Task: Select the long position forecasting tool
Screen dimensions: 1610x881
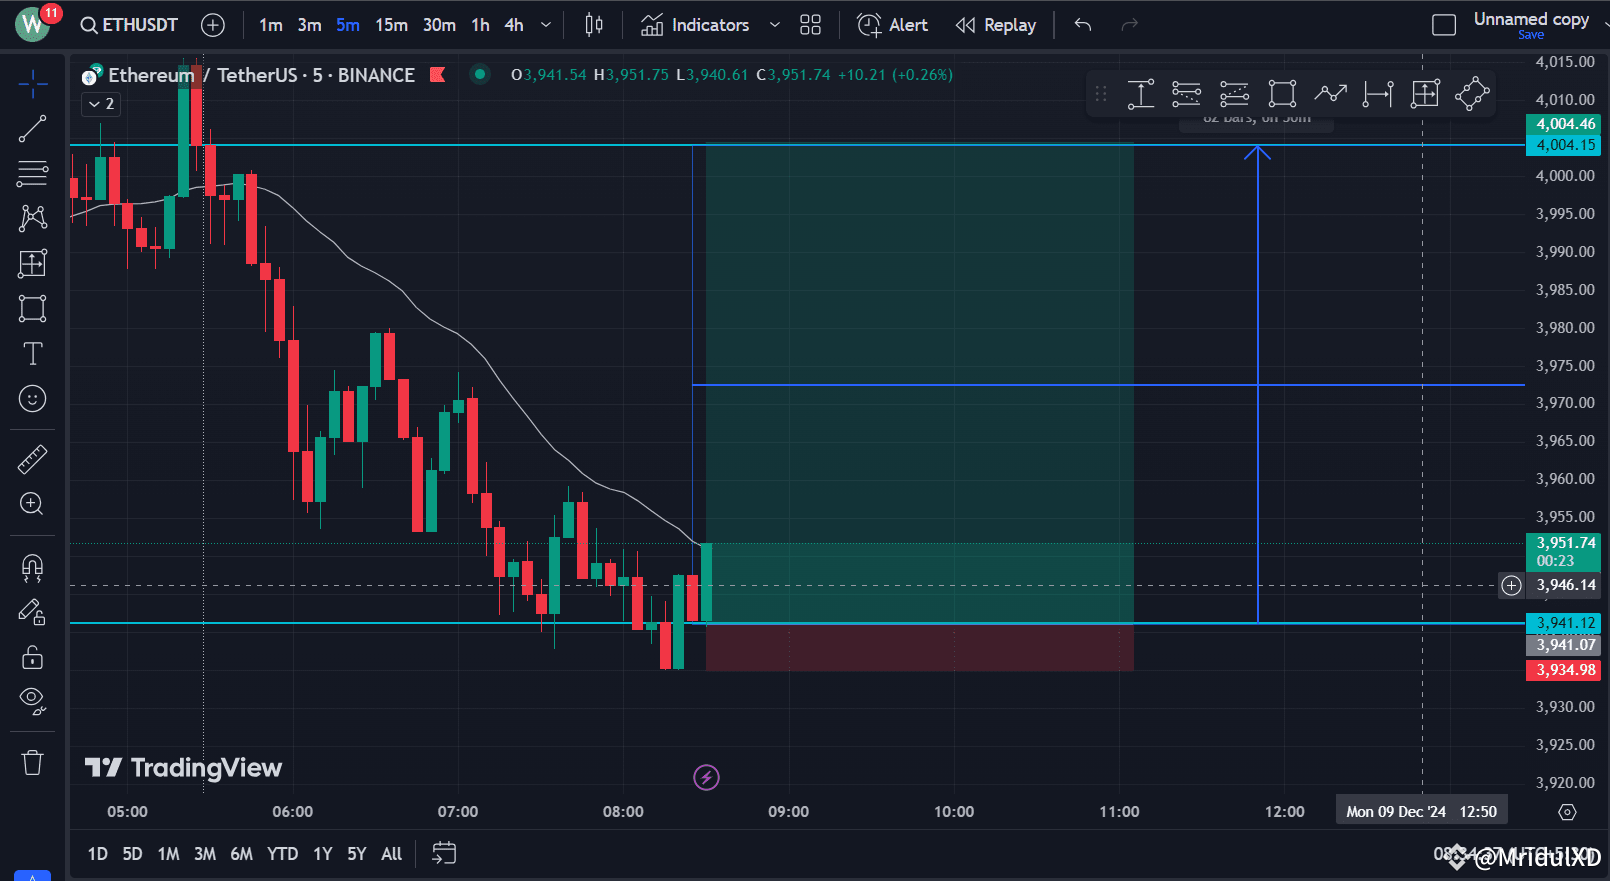Action: pos(33,263)
